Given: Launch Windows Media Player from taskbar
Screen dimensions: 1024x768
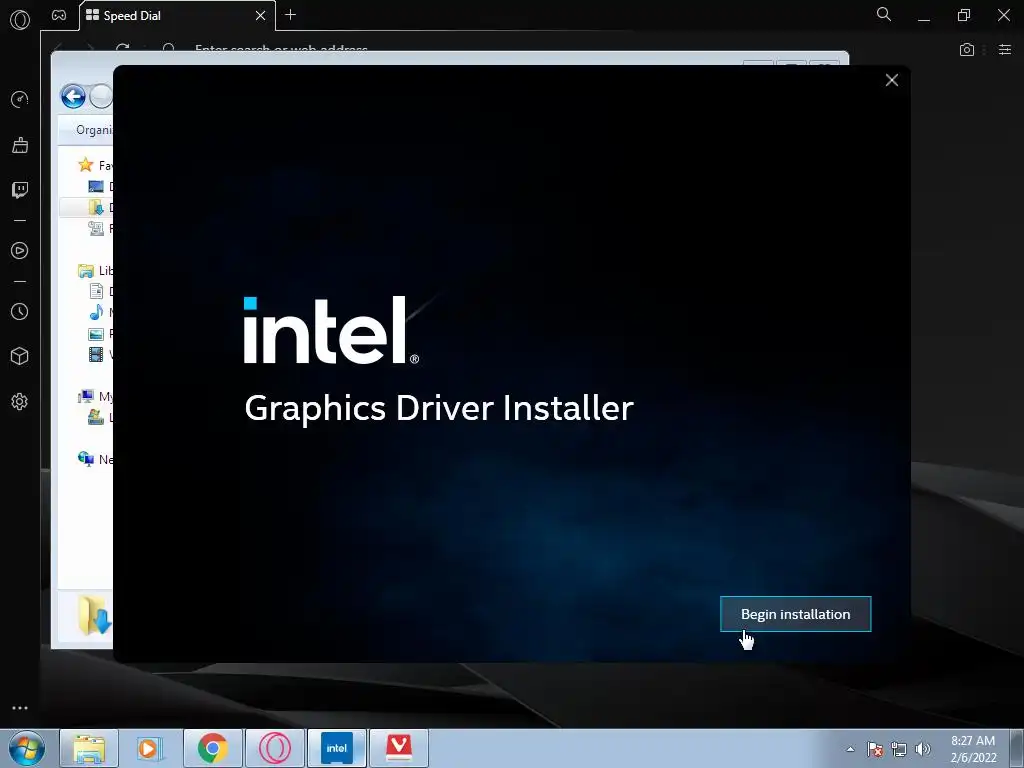Looking at the screenshot, I should [149, 748].
